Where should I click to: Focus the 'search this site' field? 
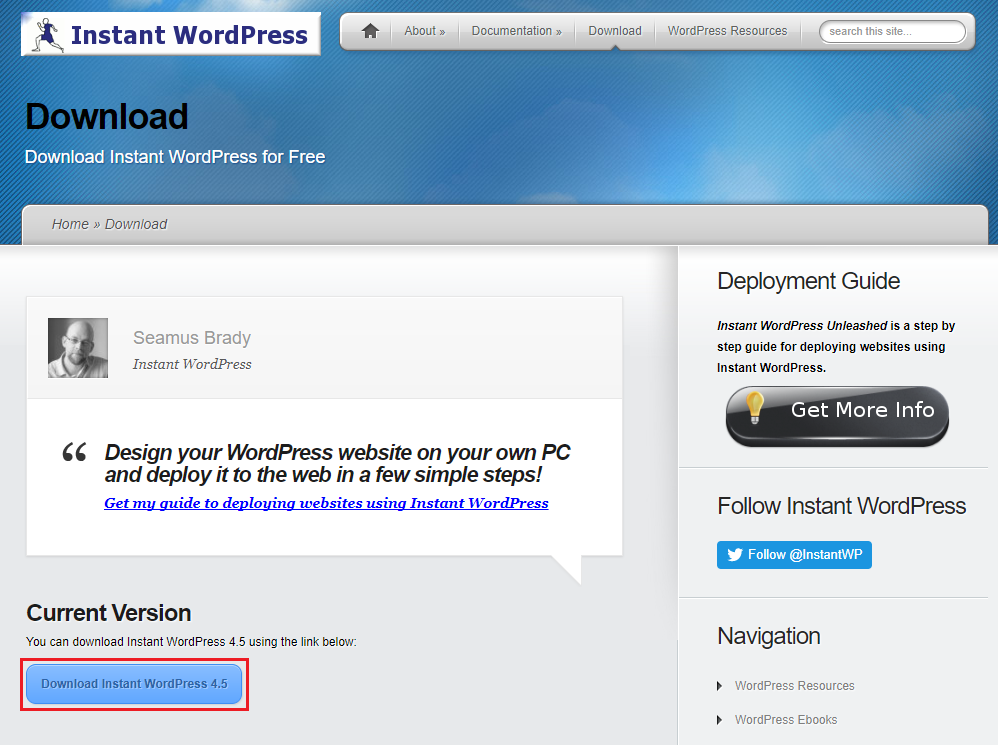pos(892,31)
